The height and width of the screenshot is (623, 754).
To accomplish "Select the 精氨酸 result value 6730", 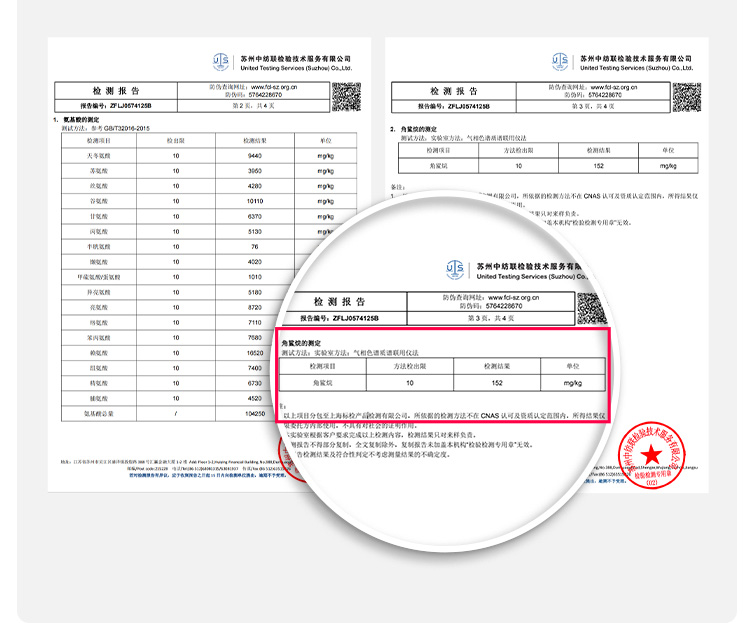I will pos(255,383).
